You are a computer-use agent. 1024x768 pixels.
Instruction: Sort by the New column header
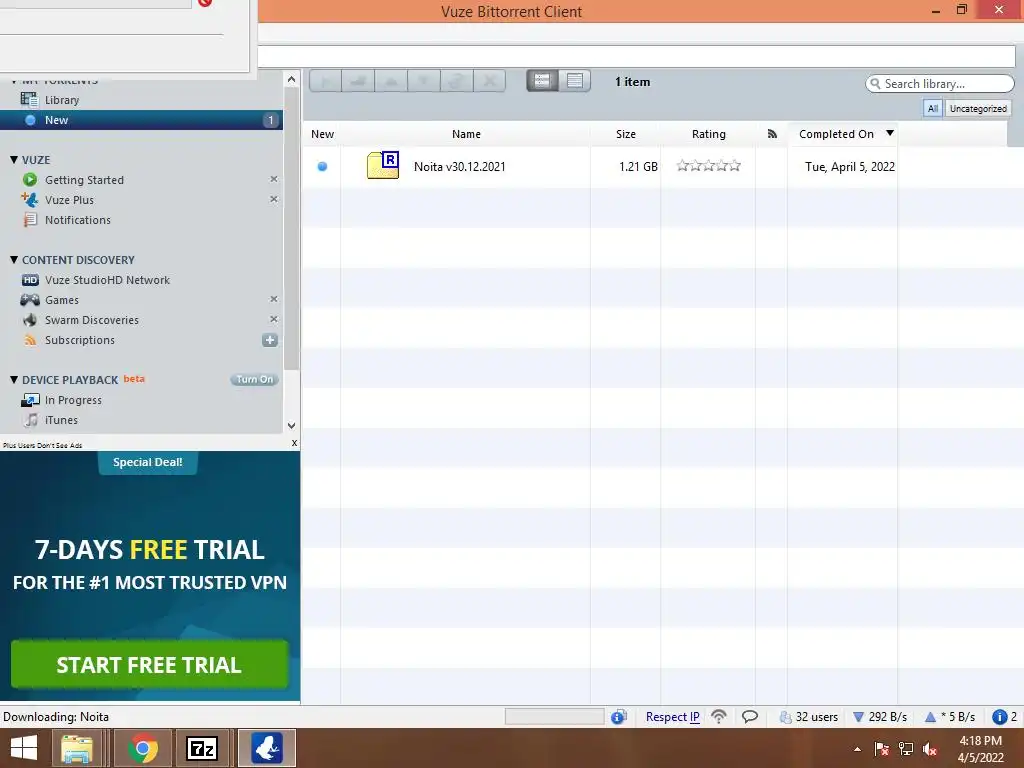[322, 134]
